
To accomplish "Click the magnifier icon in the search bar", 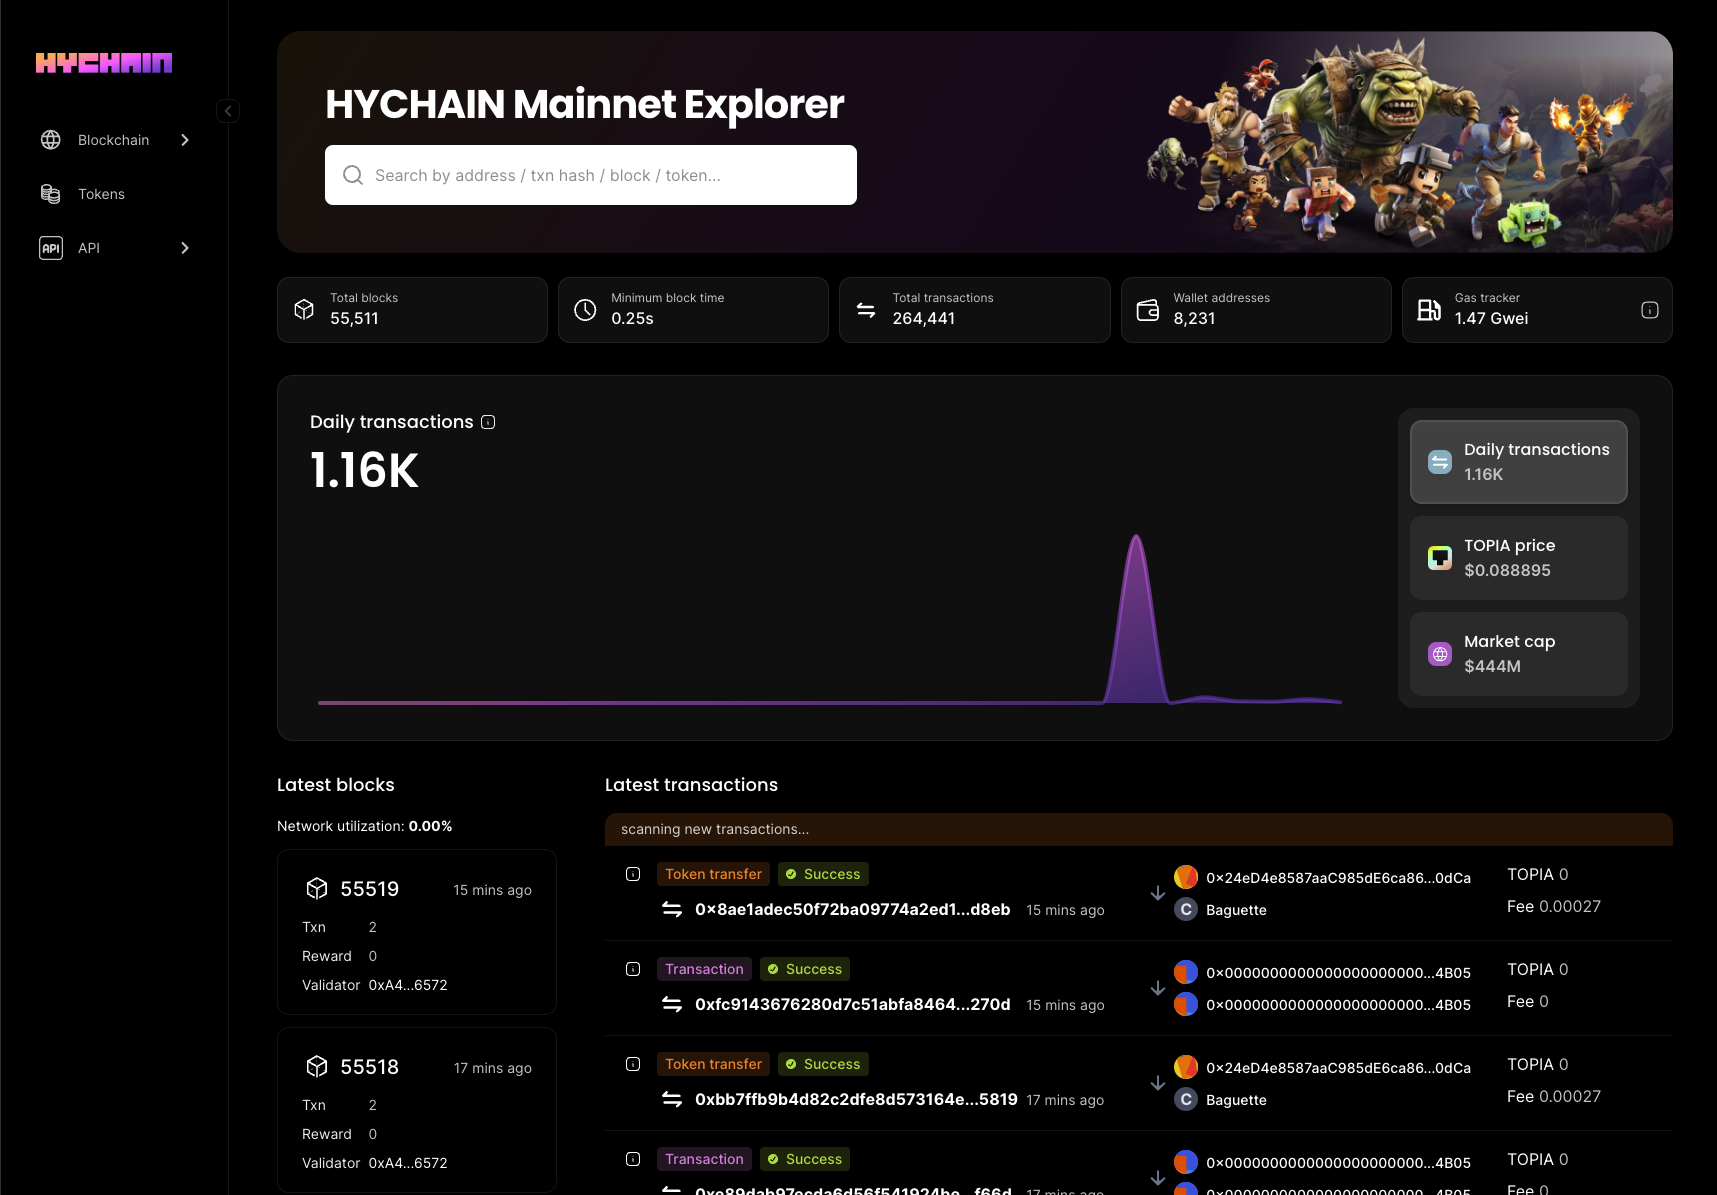I will point(352,174).
